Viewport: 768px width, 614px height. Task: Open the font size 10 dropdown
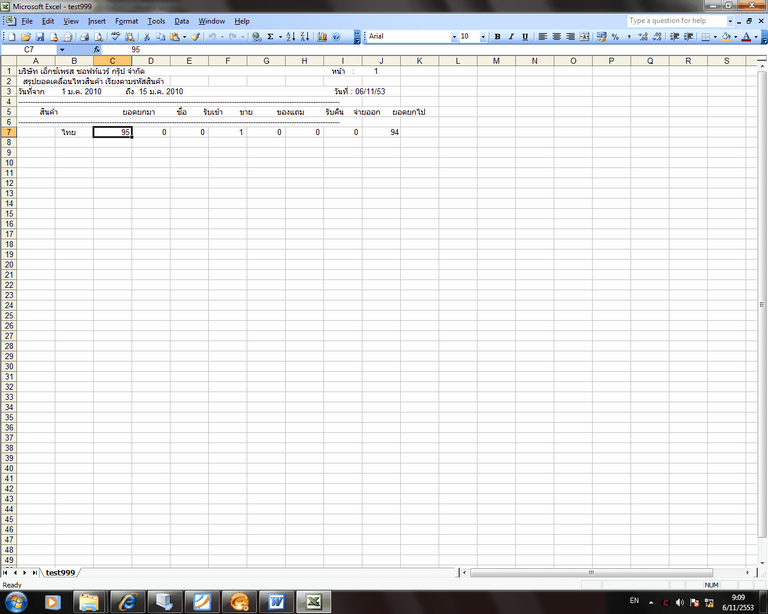[483, 37]
